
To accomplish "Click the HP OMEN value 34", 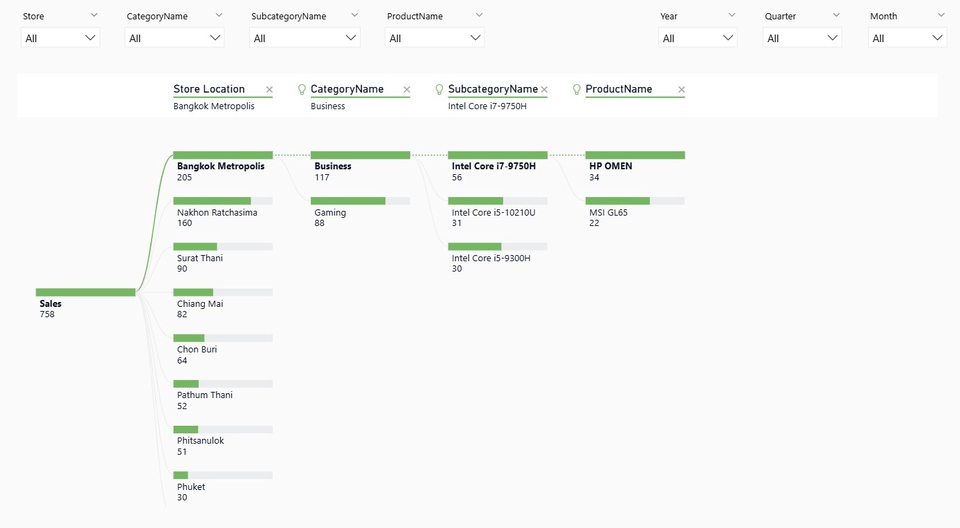I will (x=594, y=178).
